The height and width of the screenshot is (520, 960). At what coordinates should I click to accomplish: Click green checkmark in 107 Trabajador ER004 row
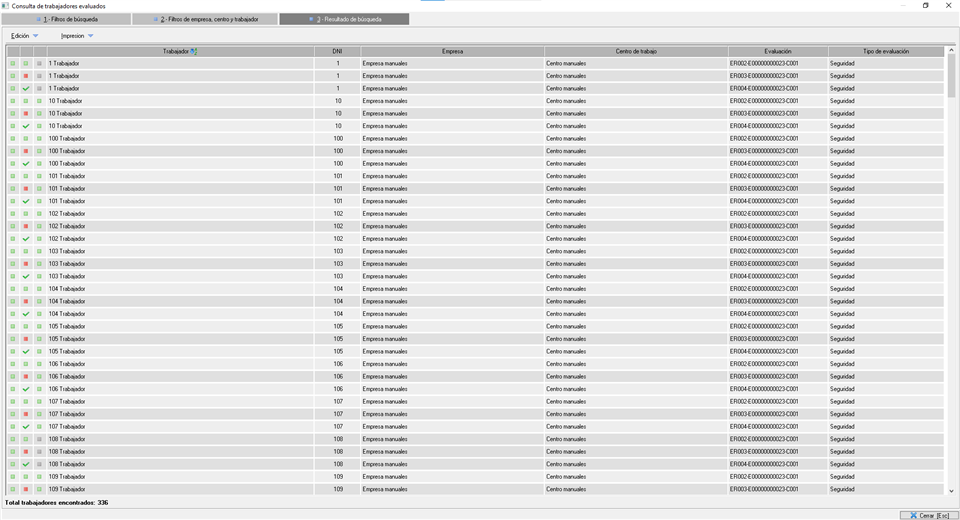click(26, 427)
